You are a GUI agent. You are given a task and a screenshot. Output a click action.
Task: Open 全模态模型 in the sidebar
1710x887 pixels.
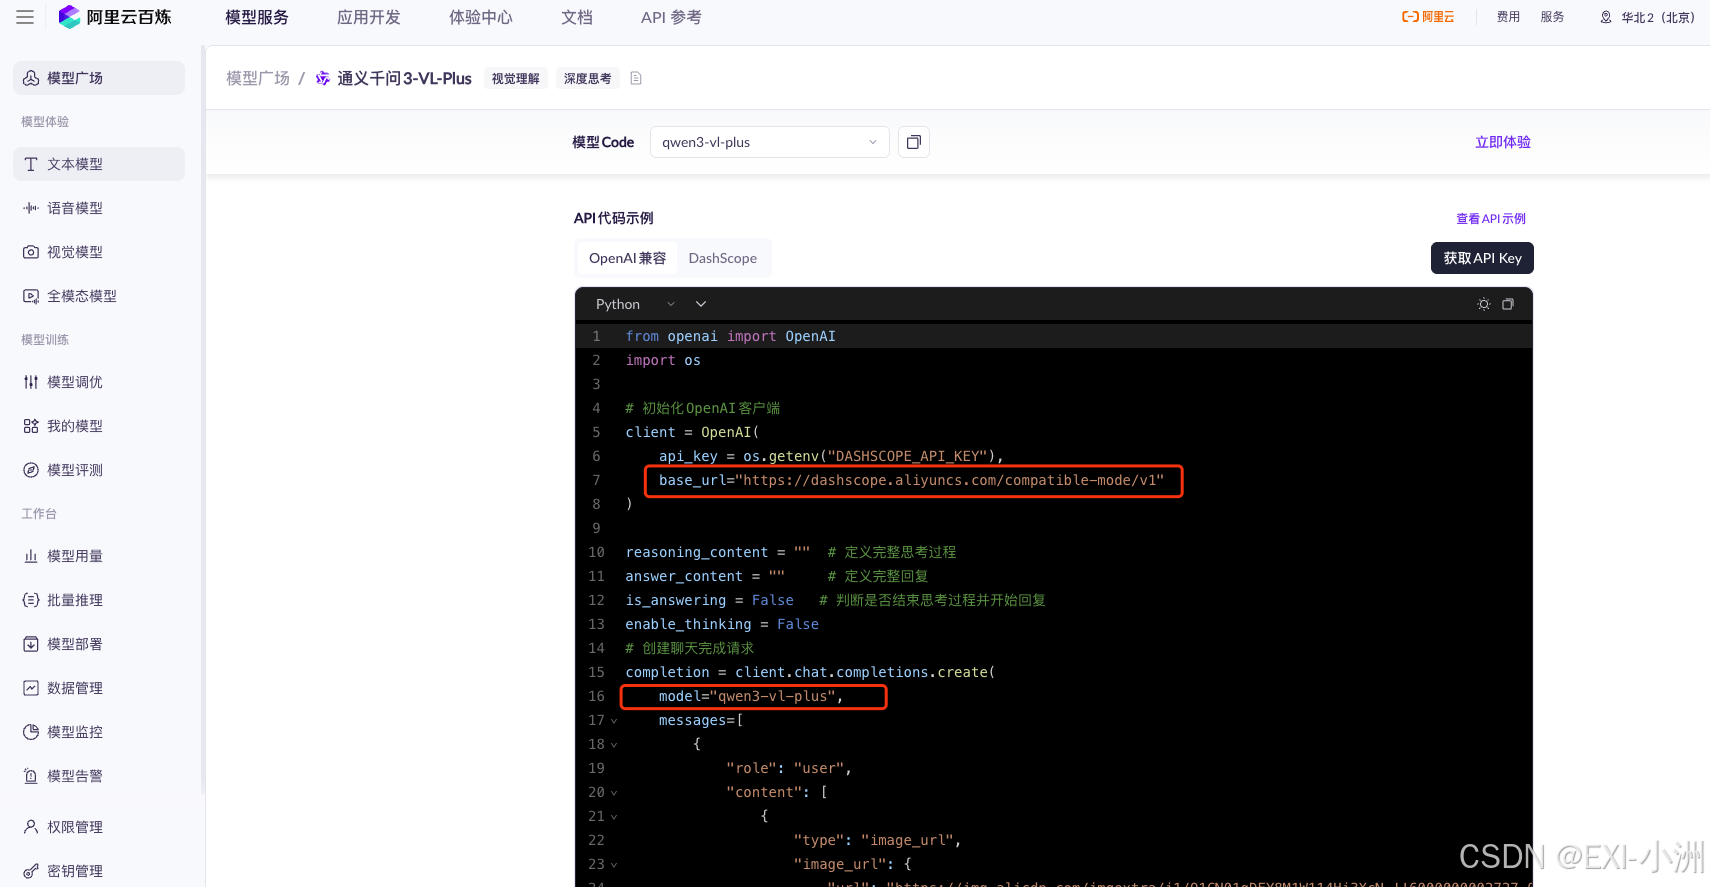click(99, 296)
